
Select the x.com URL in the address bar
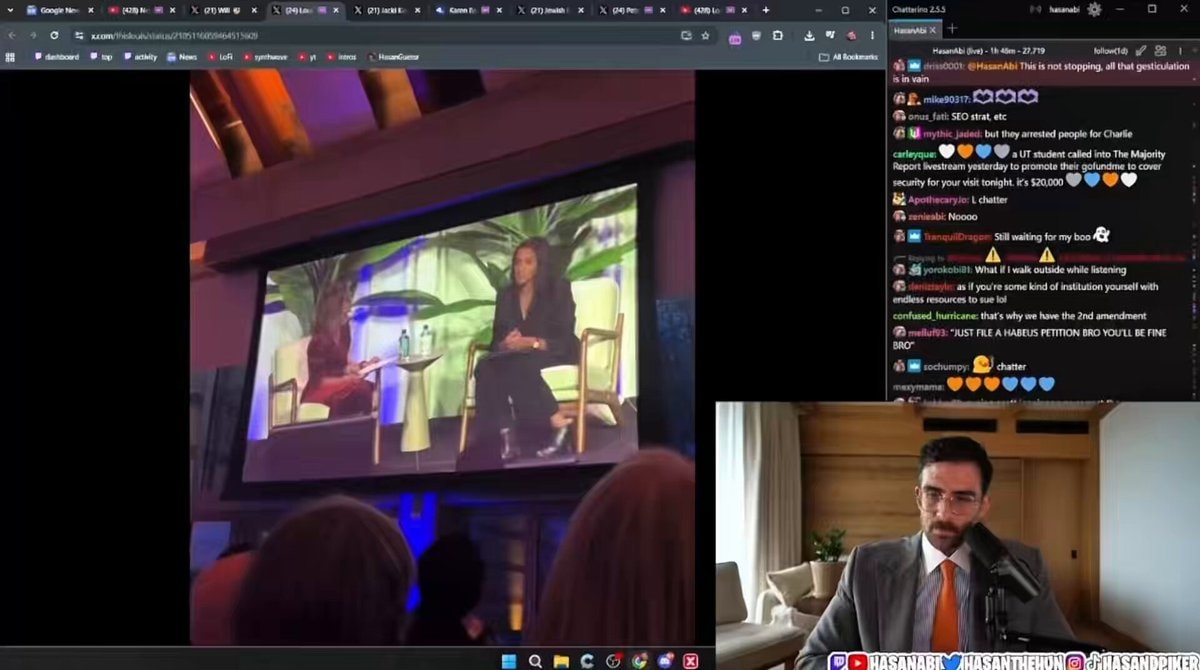pyautogui.click(x=175, y=35)
